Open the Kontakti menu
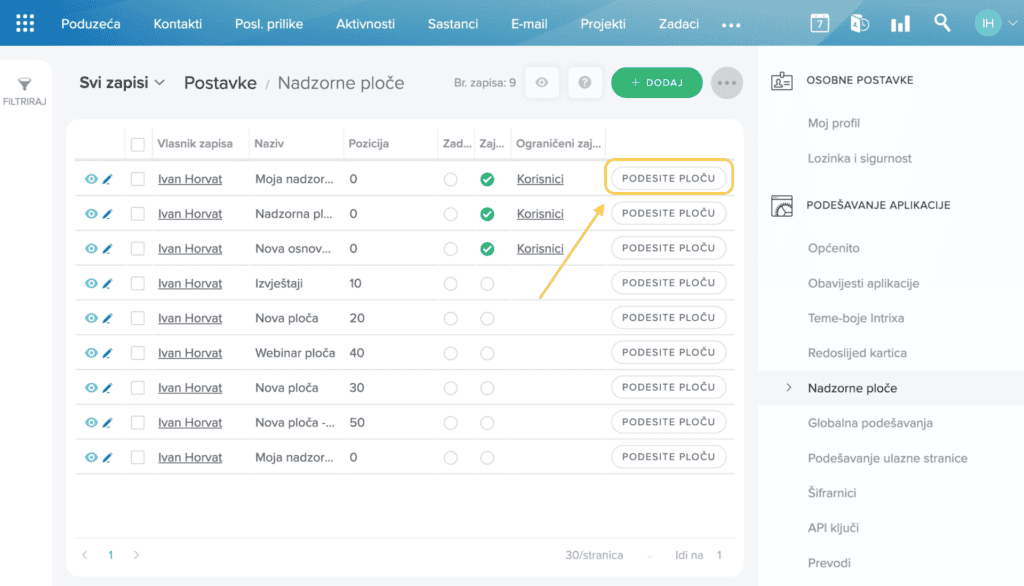 pos(178,24)
